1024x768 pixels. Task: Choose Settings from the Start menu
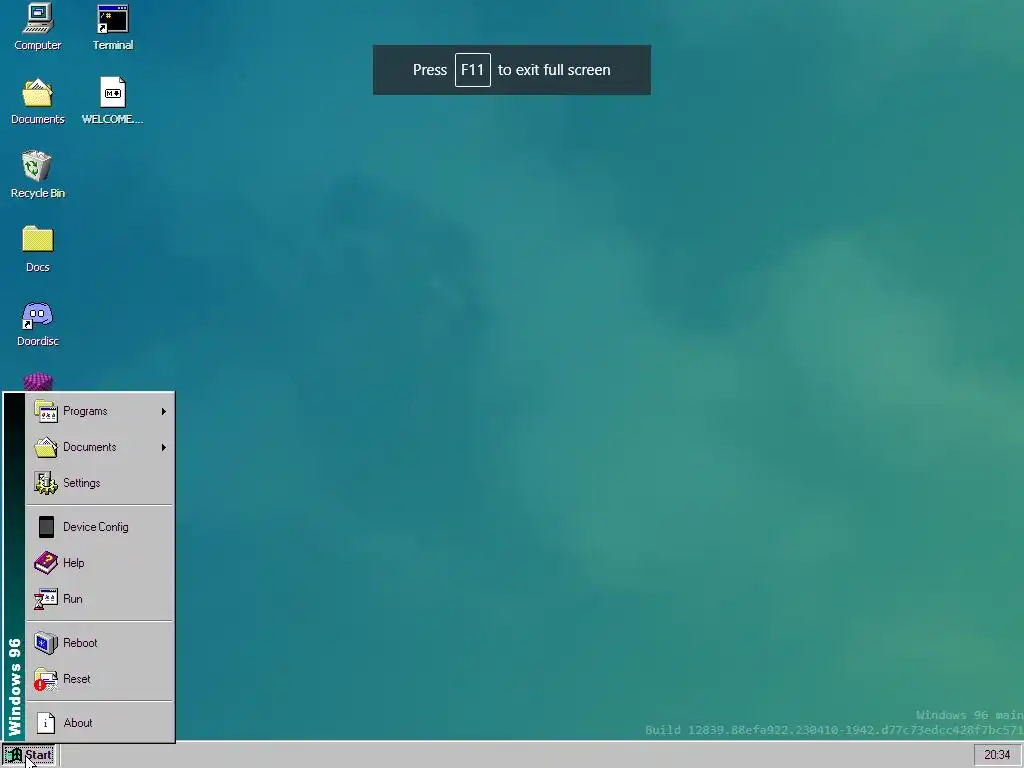100,483
